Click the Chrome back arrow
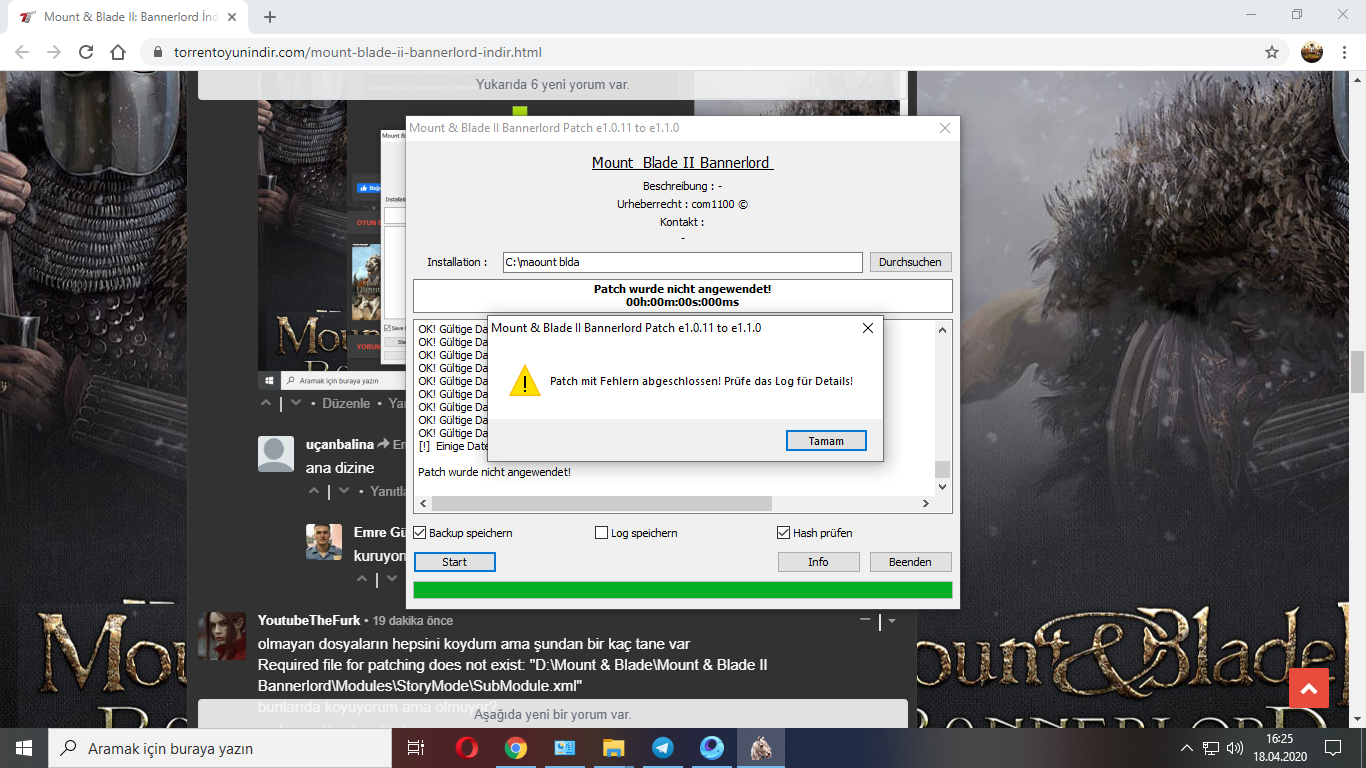 (22, 52)
